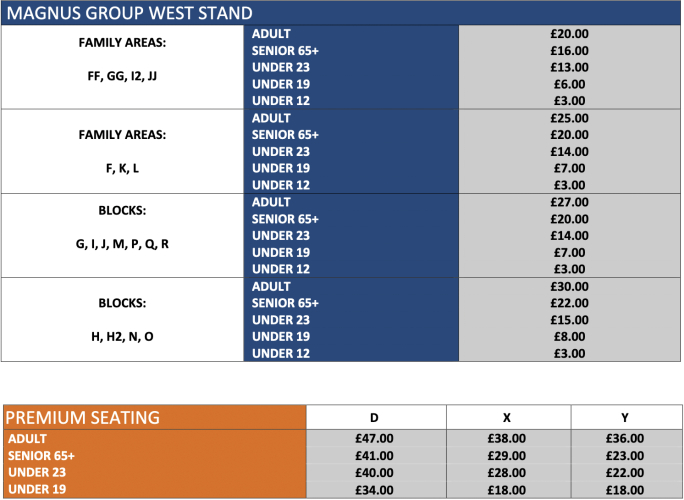Click the £34.00 Under 19 premium price

click(374, 490)
